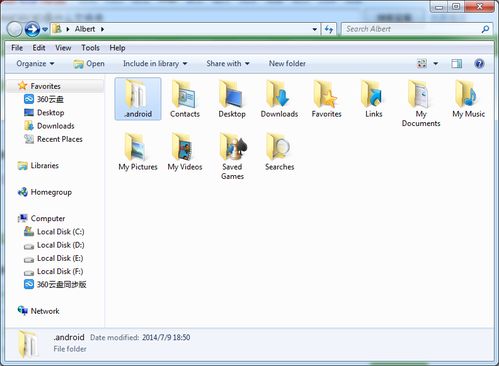Open the Contacts folder
This screenshot has height=366, width=499.
click(185, 99)
